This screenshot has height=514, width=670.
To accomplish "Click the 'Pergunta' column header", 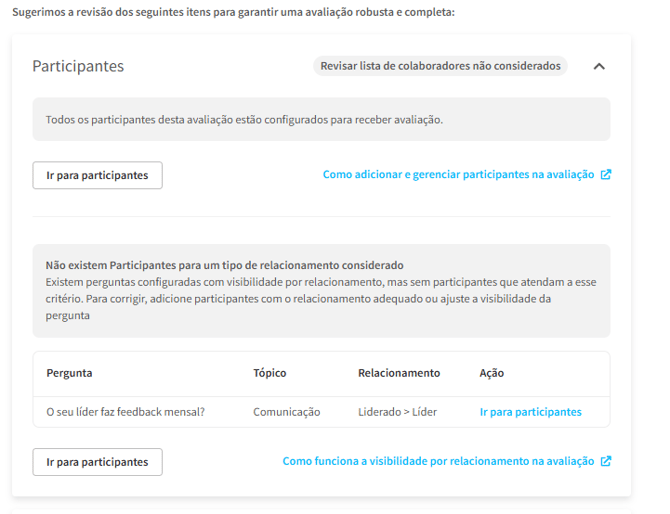I will (69, 373).
